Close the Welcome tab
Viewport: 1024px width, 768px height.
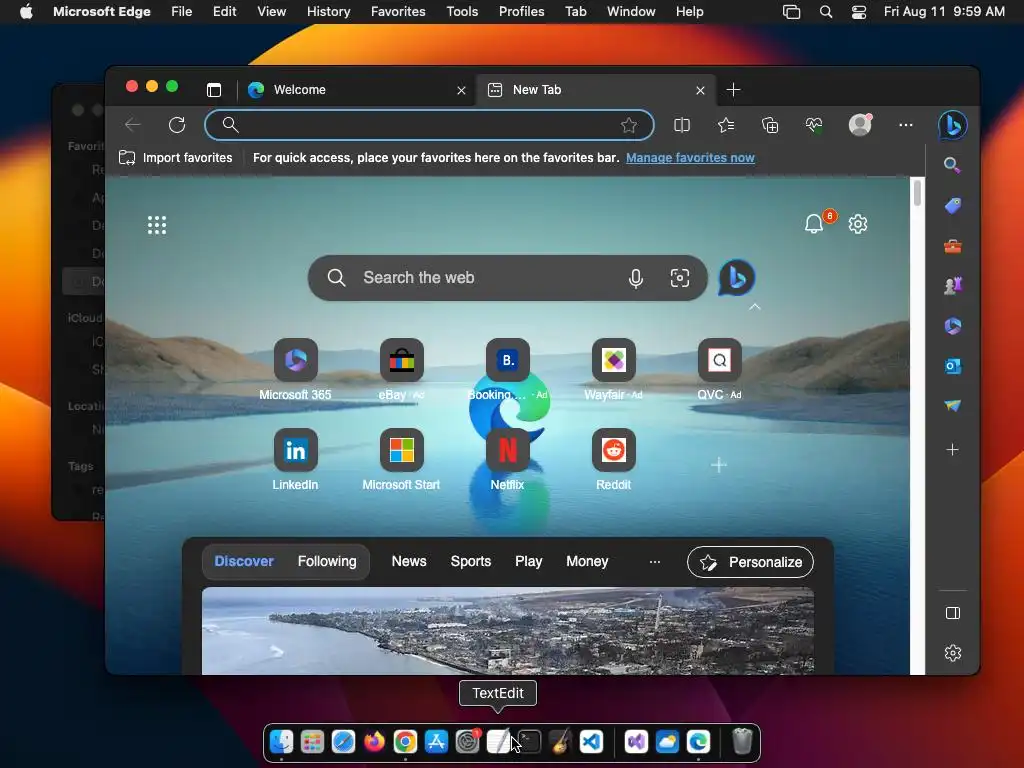pos(461,91)
